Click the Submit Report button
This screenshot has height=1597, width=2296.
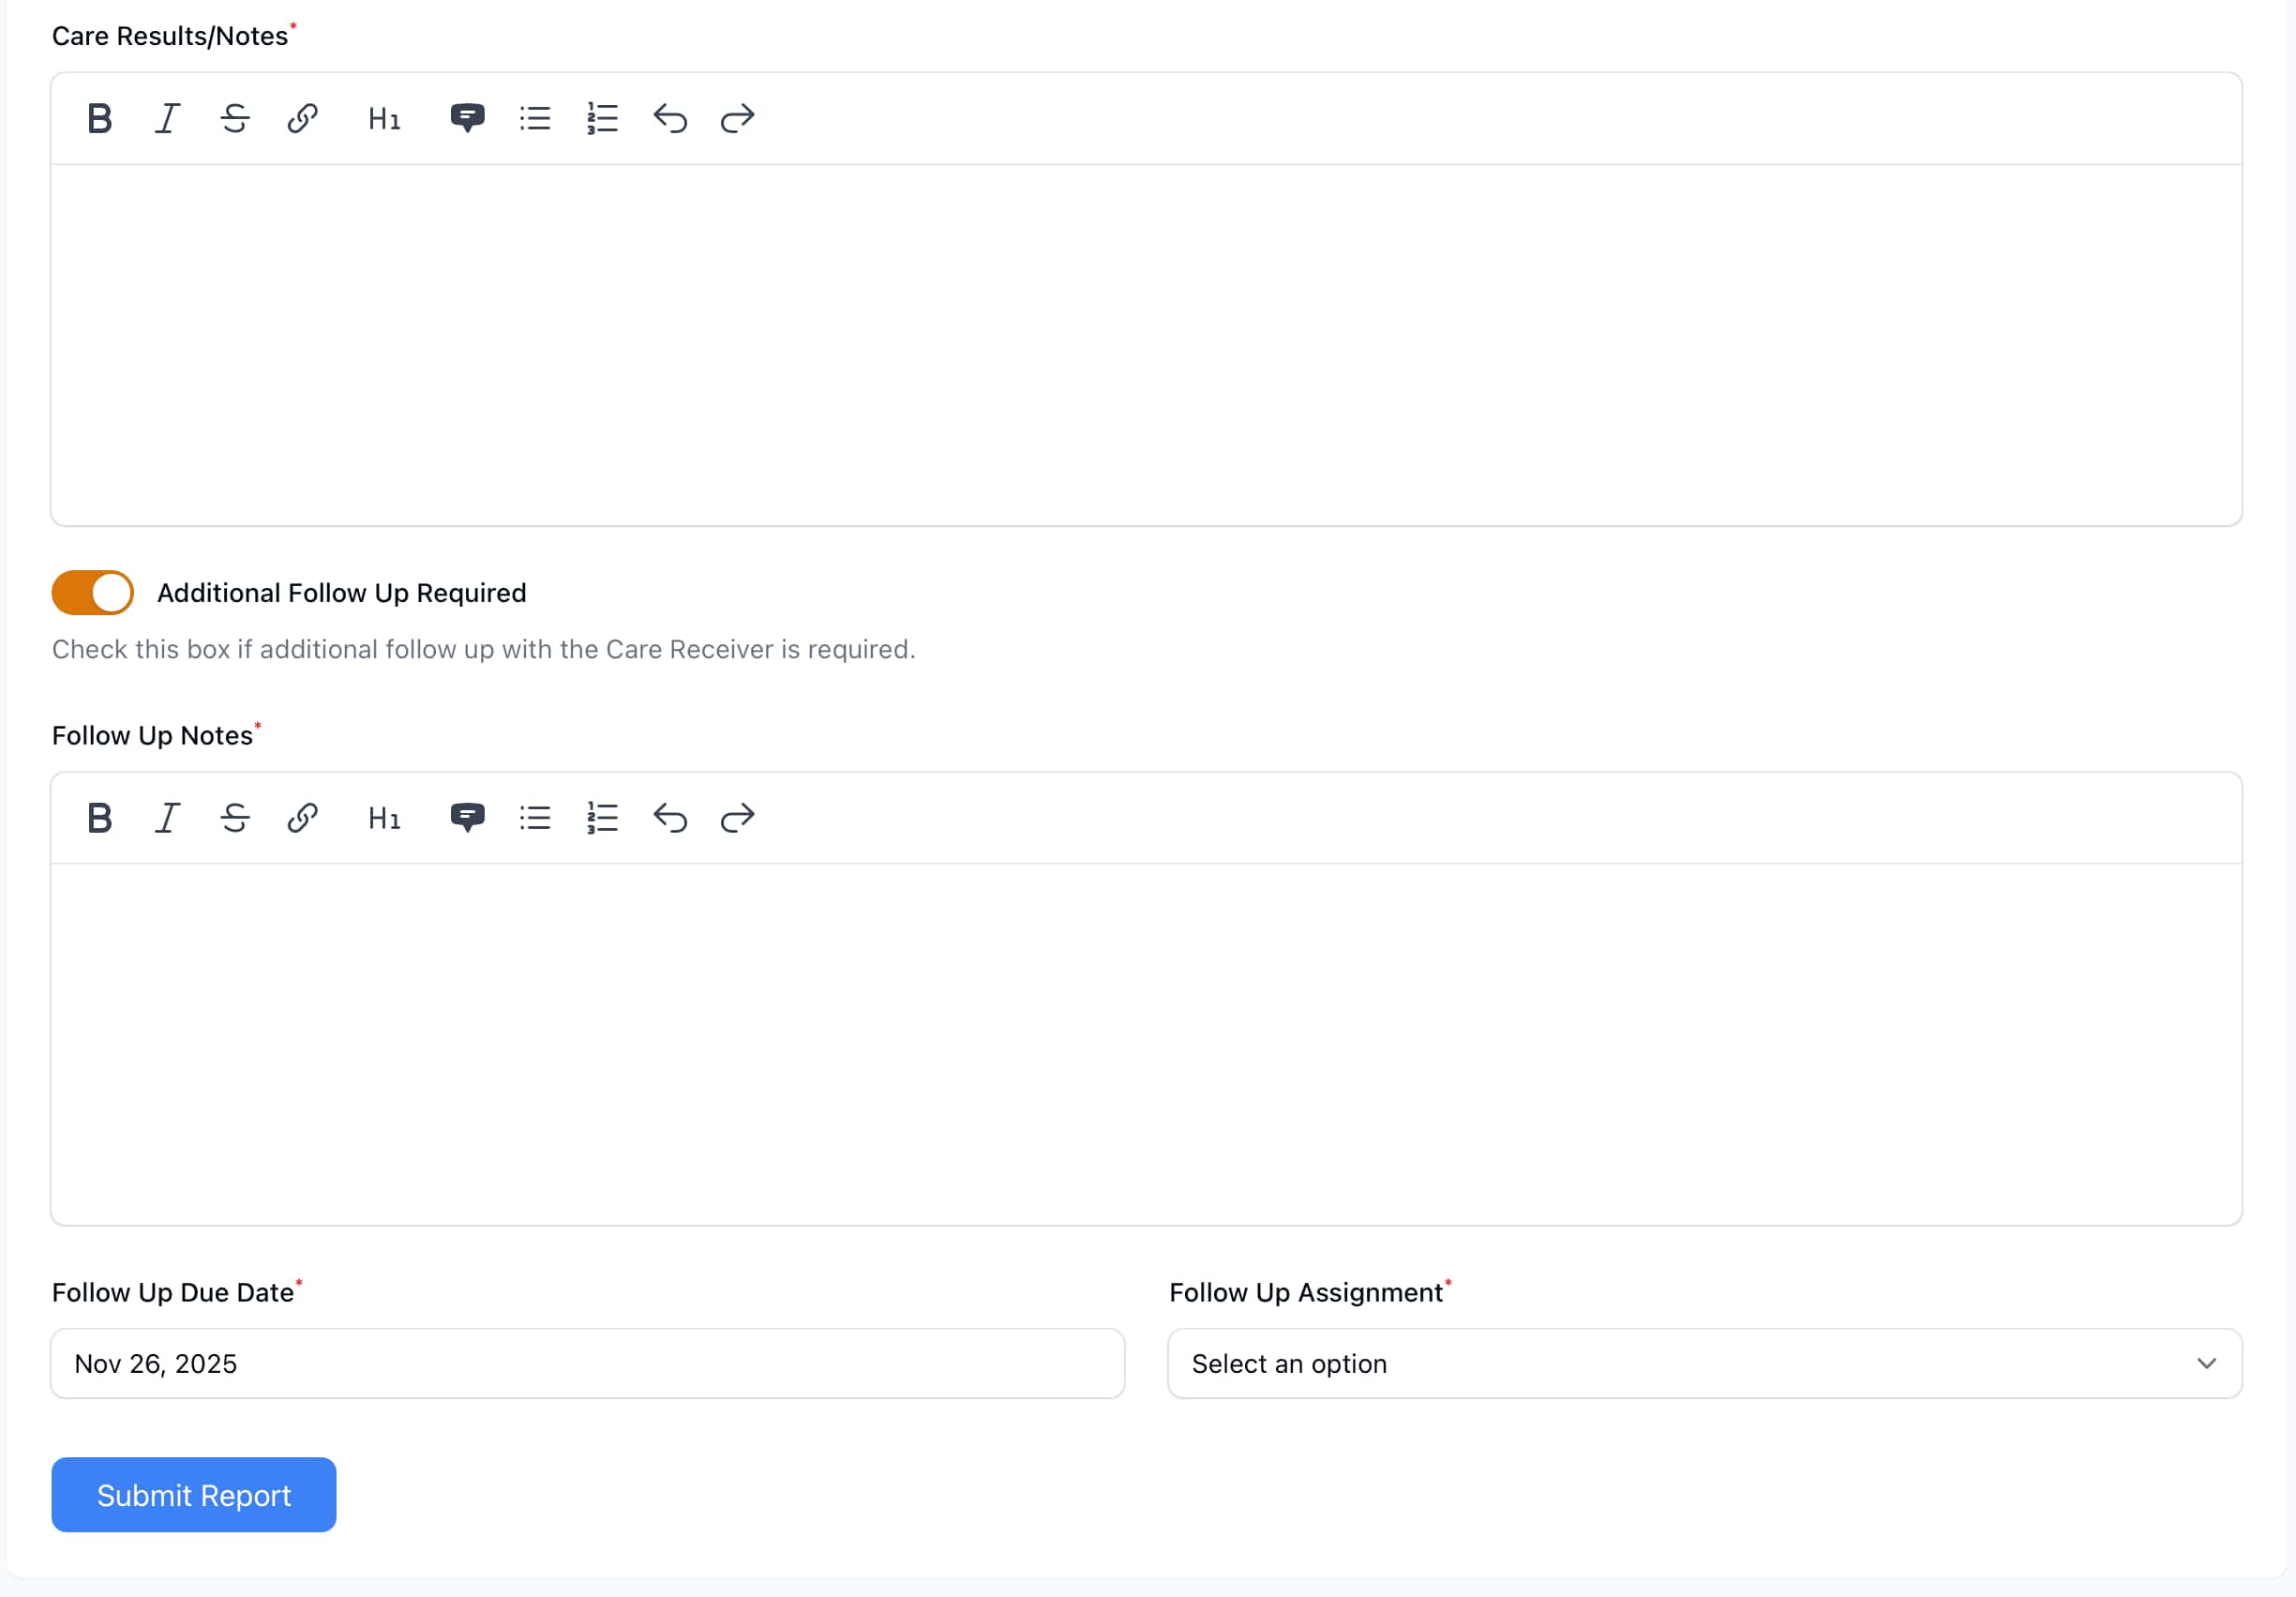tap(193, 1494)
